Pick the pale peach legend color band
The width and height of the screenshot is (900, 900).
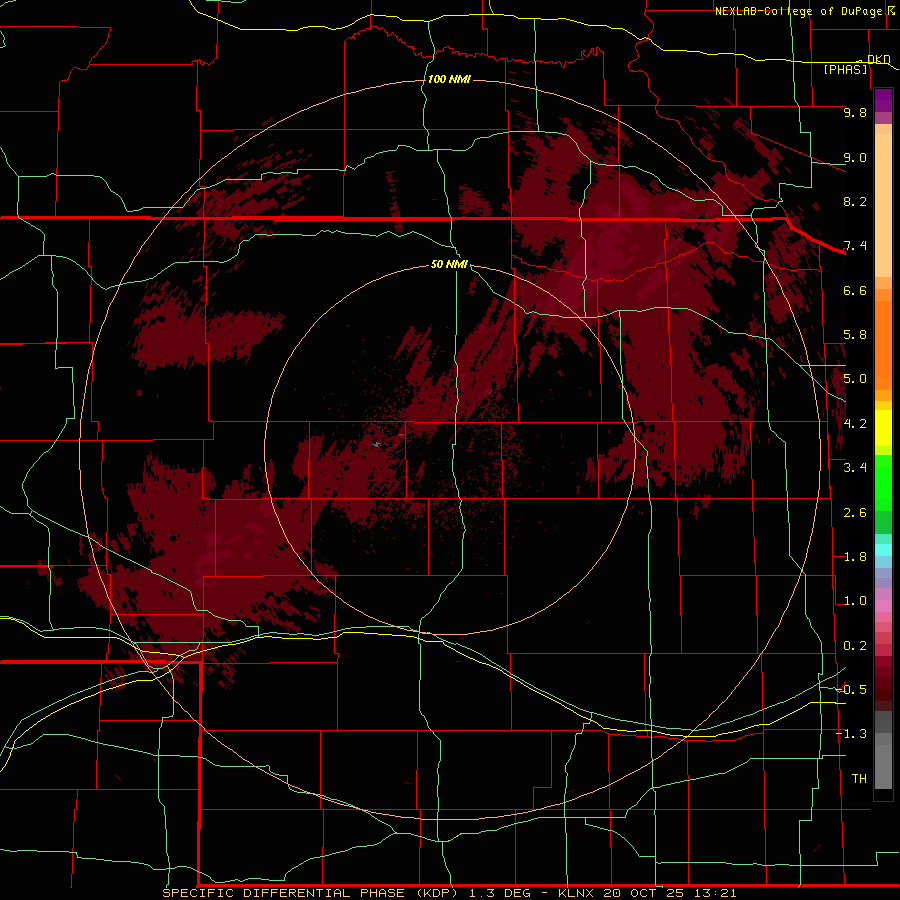883,205
